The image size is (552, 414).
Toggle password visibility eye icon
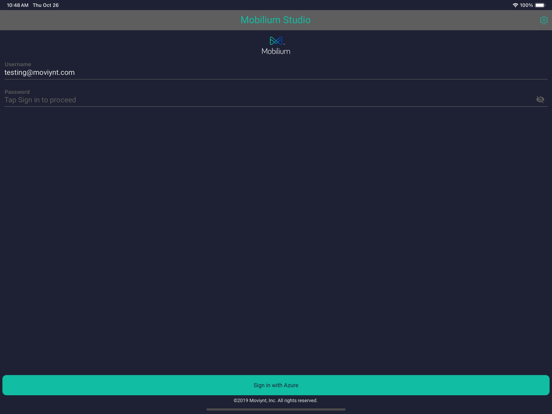(x=540, y=100)
